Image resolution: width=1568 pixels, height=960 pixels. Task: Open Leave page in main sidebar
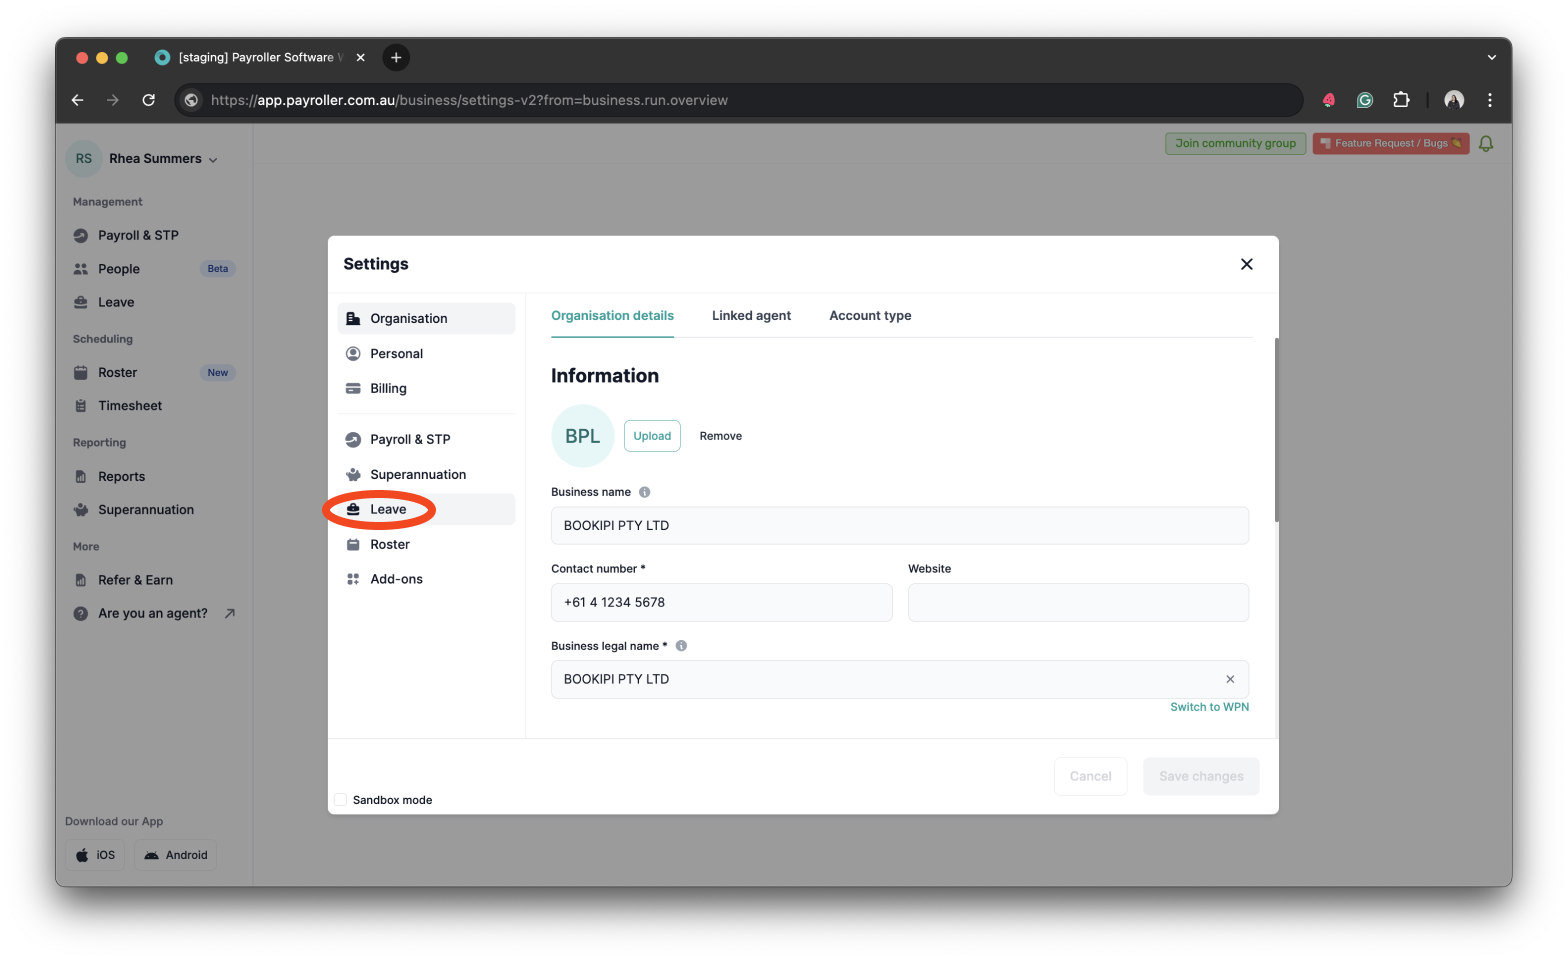116,302
